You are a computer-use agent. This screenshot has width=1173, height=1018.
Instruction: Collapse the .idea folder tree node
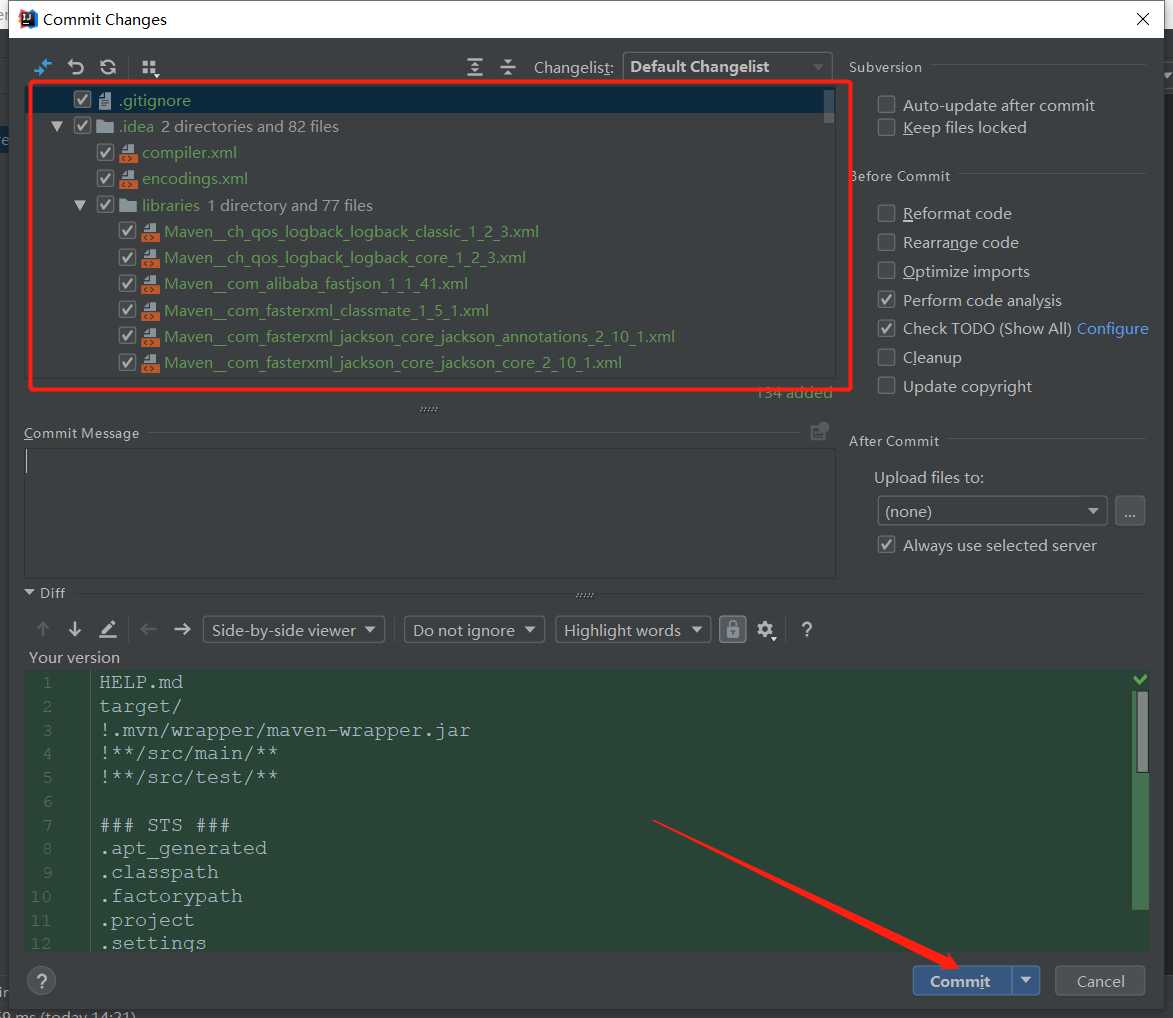(x=57, y=126)
